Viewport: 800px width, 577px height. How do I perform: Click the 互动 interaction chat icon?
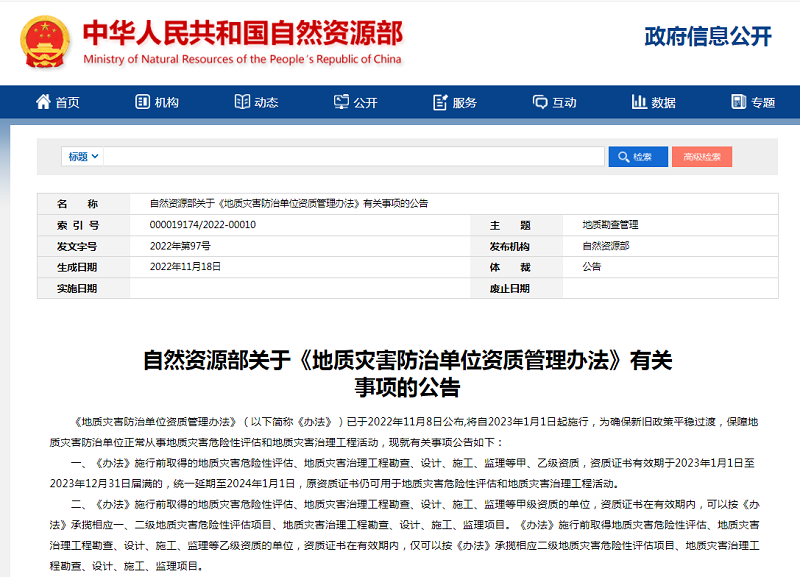coord(541,102)
